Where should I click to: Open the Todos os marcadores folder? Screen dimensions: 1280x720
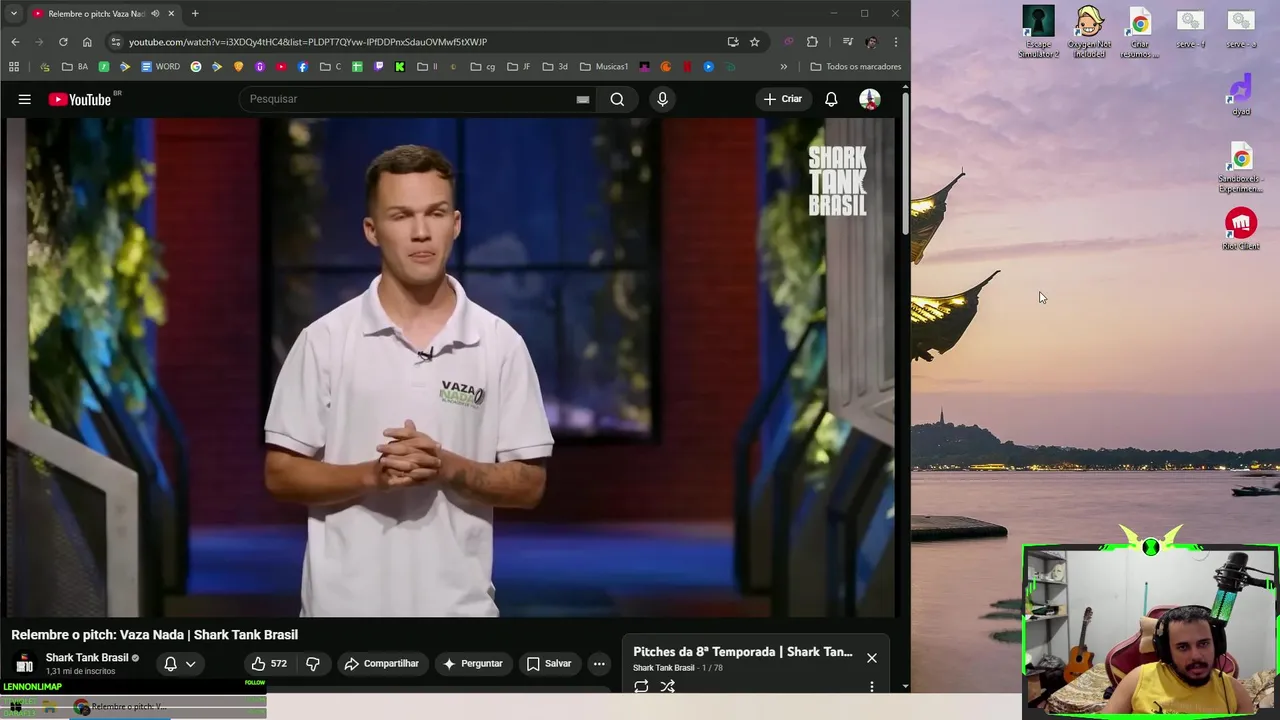[856, 67]
